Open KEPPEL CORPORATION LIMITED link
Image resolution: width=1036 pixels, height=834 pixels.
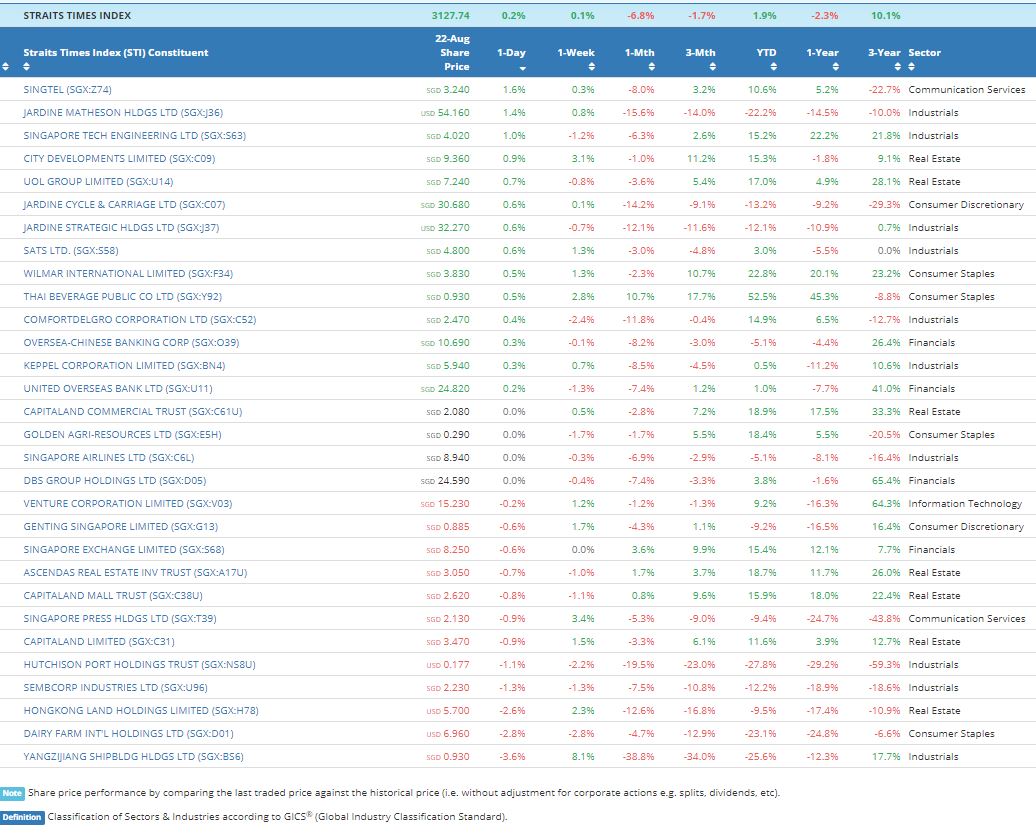[x=124, y=365]
